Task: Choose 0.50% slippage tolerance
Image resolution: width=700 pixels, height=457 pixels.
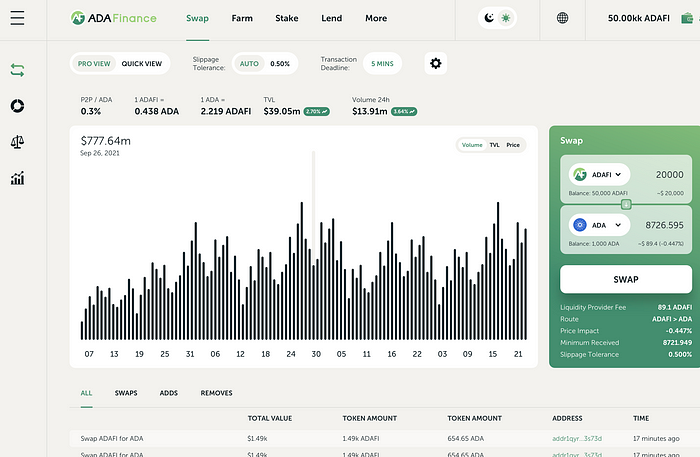Action: [280, 64]
